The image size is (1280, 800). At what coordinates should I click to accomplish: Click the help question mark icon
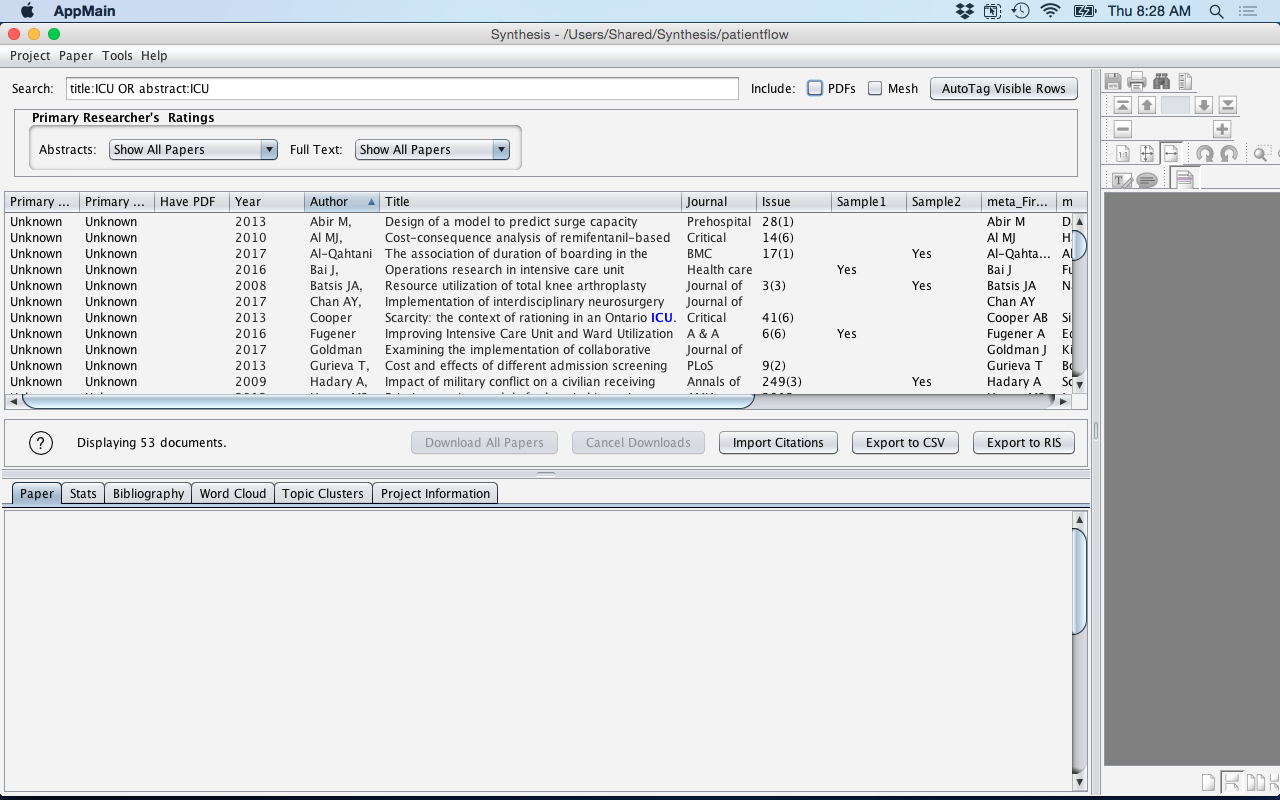[x=40, y=443]
